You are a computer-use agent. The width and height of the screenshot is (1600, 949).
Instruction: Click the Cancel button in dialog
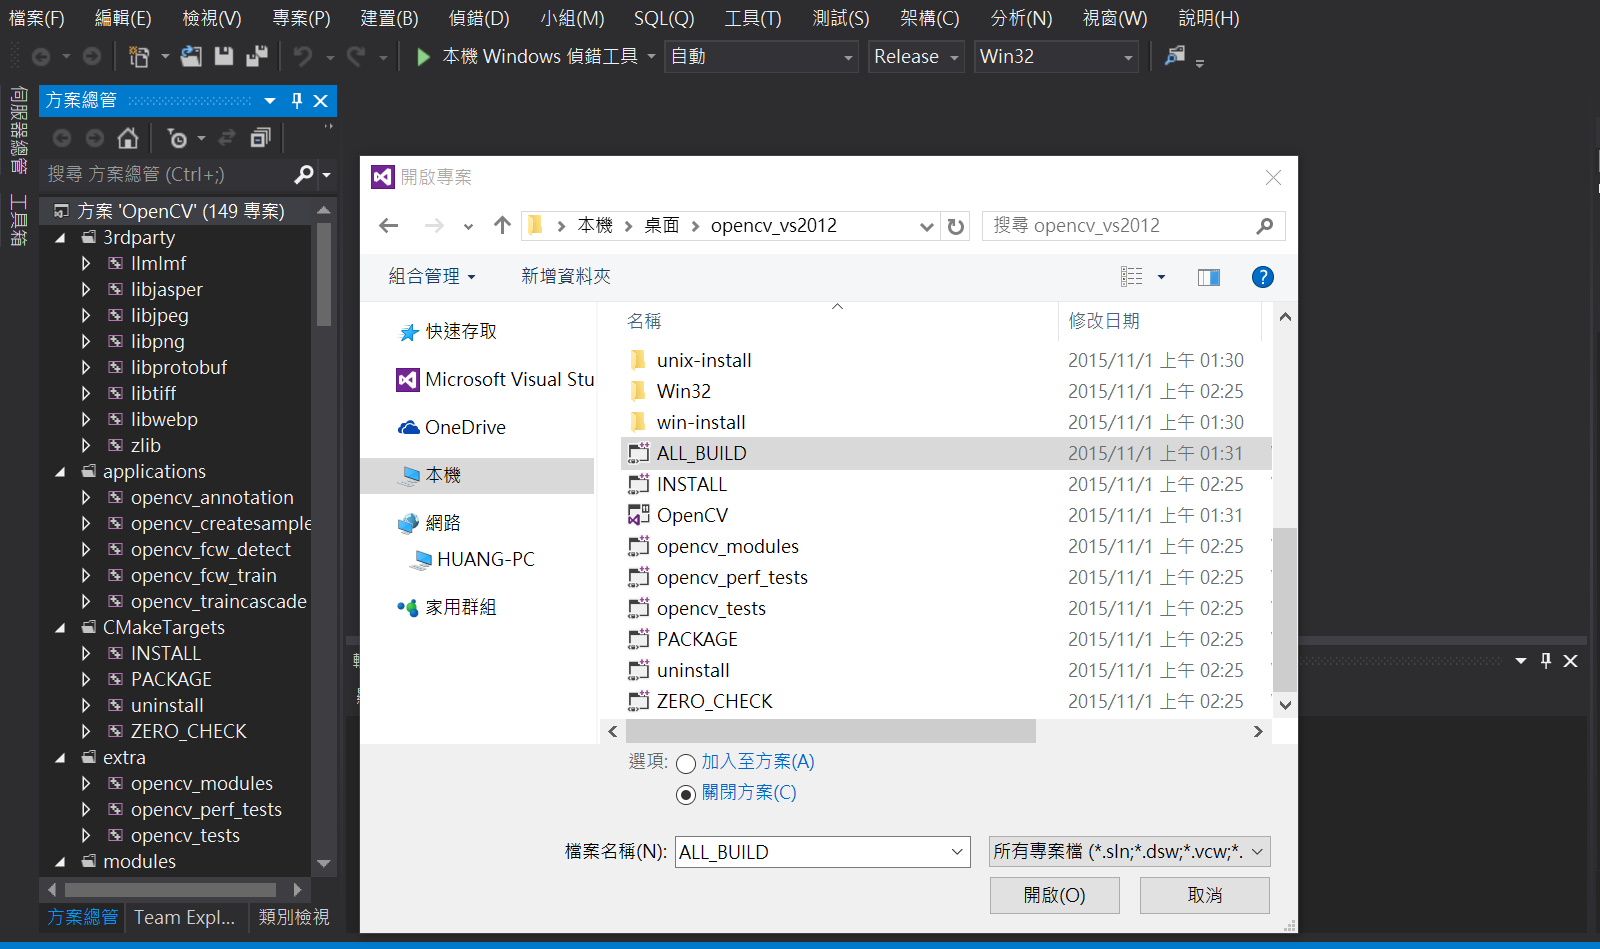[1205, 895]
